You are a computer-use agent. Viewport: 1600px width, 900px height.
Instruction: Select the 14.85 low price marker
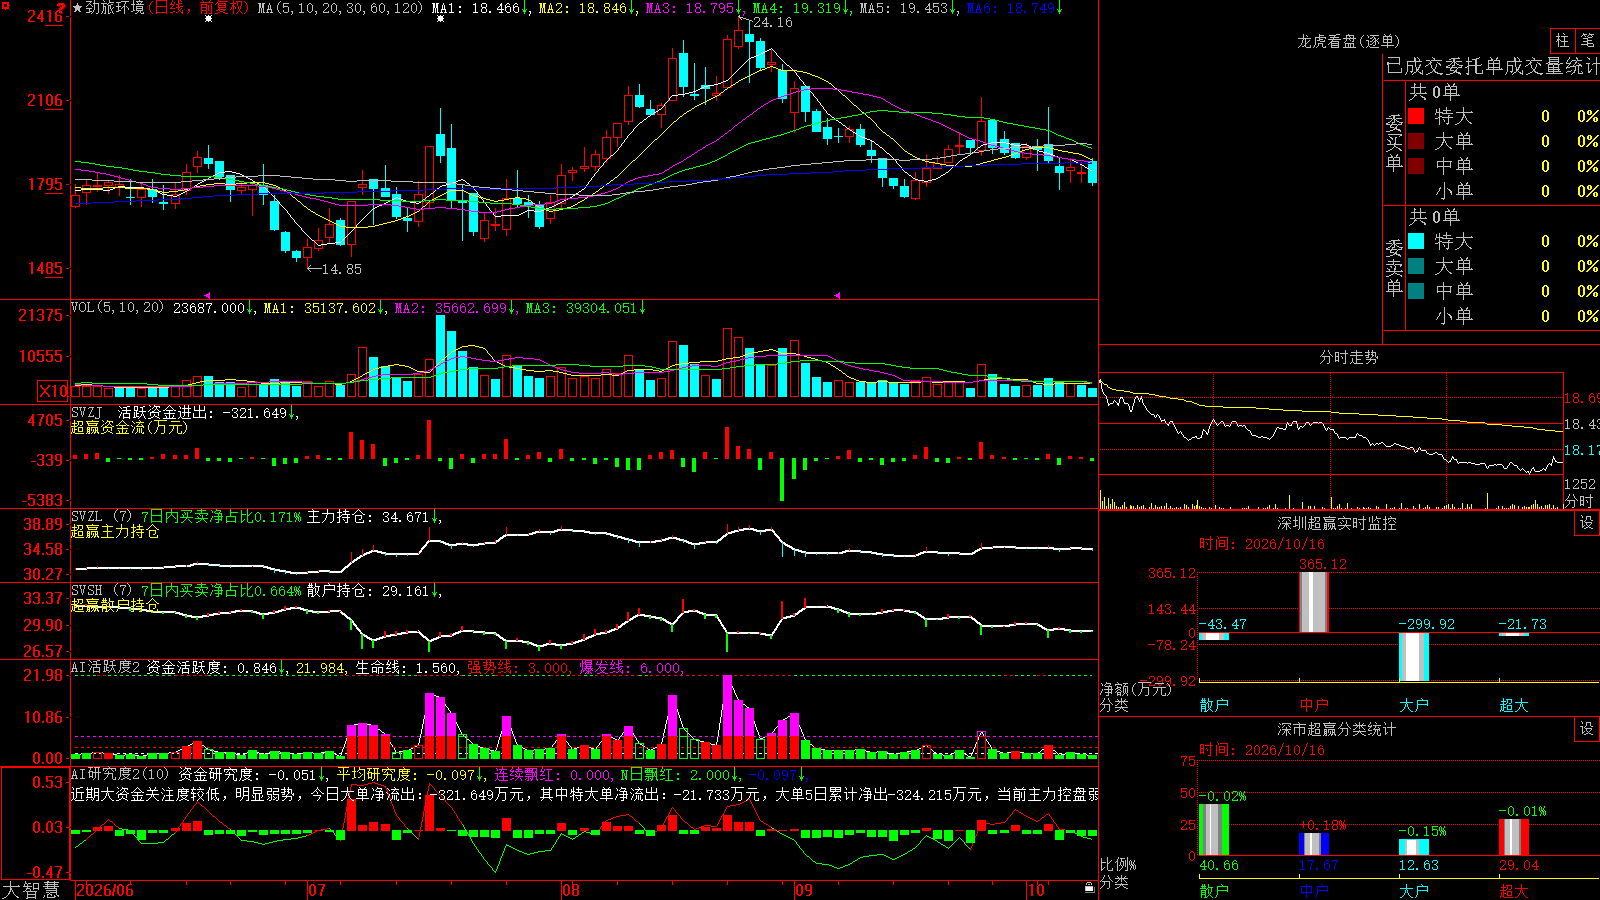coord(342,269)
